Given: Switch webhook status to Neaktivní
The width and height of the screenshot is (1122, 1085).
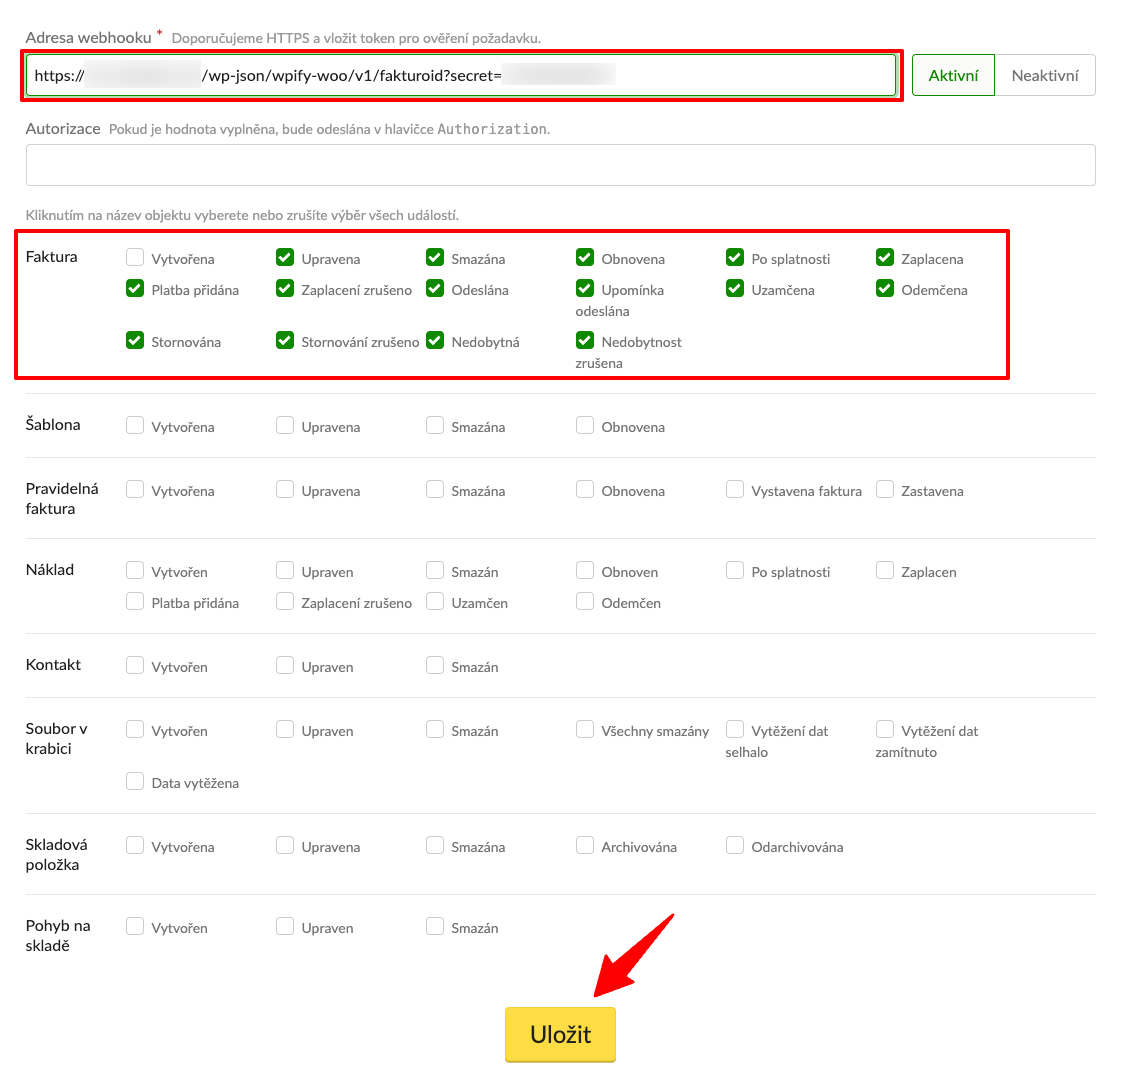Looking at the screenshot, I should 1045,75.
